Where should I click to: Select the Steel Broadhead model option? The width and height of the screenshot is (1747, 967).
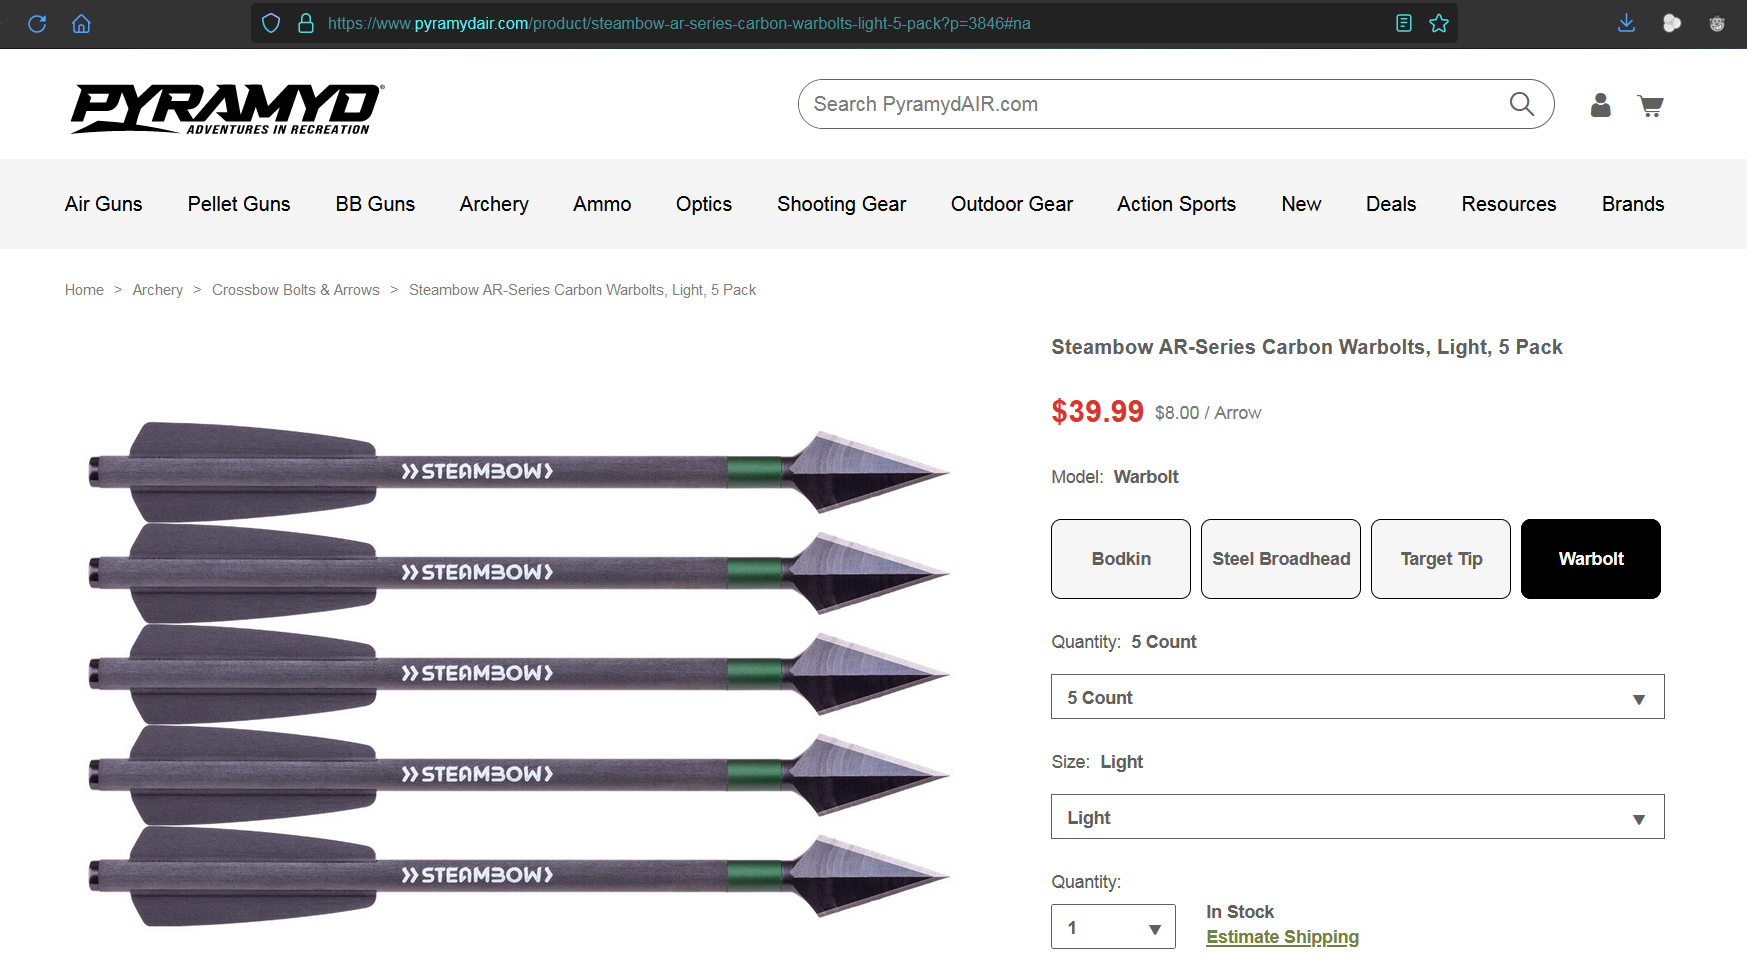[x=1281, y=559]
